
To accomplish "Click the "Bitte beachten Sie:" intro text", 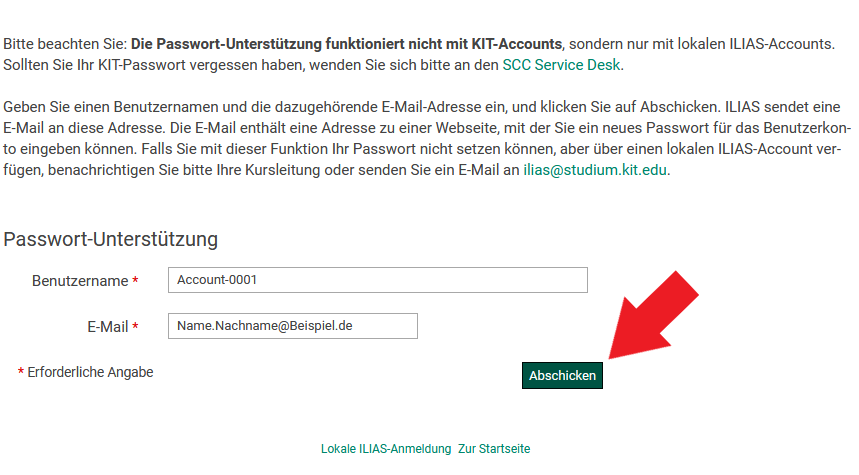I will click(x=65, y=45).
